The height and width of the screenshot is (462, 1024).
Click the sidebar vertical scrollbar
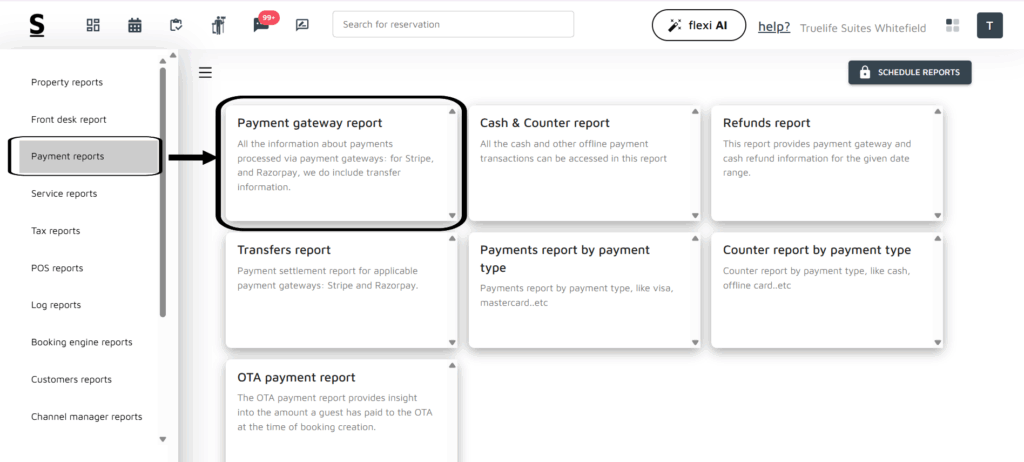point(163,190)
